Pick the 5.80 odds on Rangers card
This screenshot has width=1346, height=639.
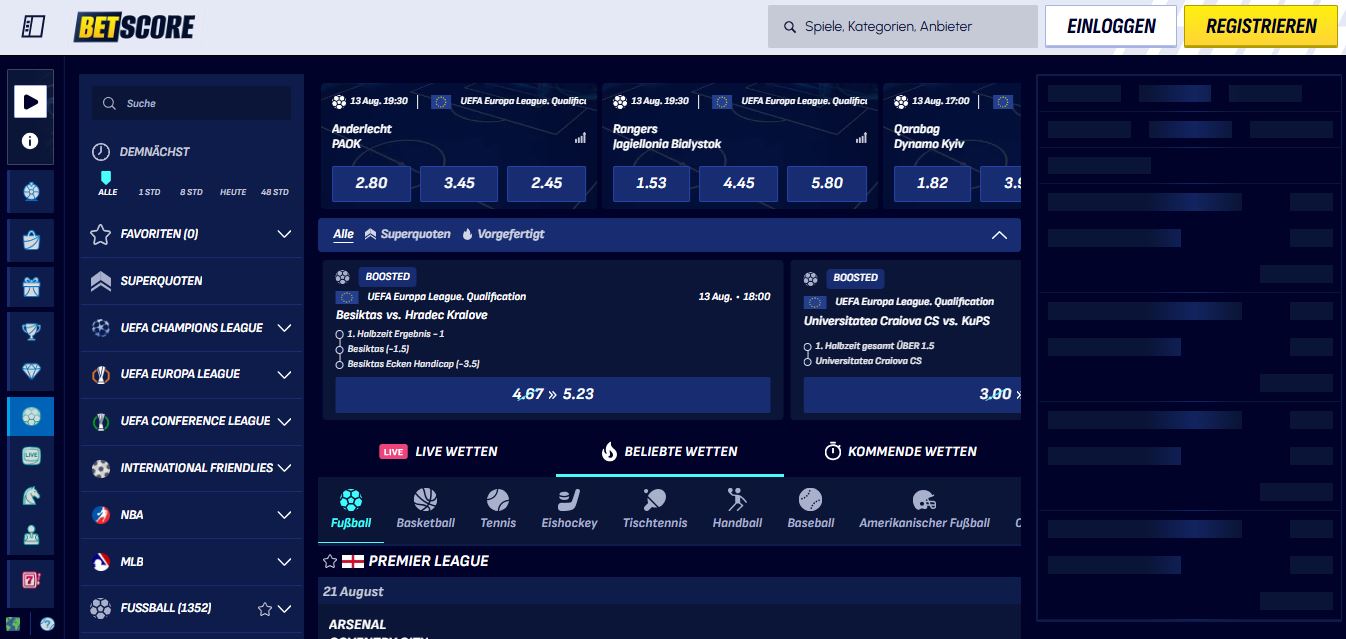827,183
